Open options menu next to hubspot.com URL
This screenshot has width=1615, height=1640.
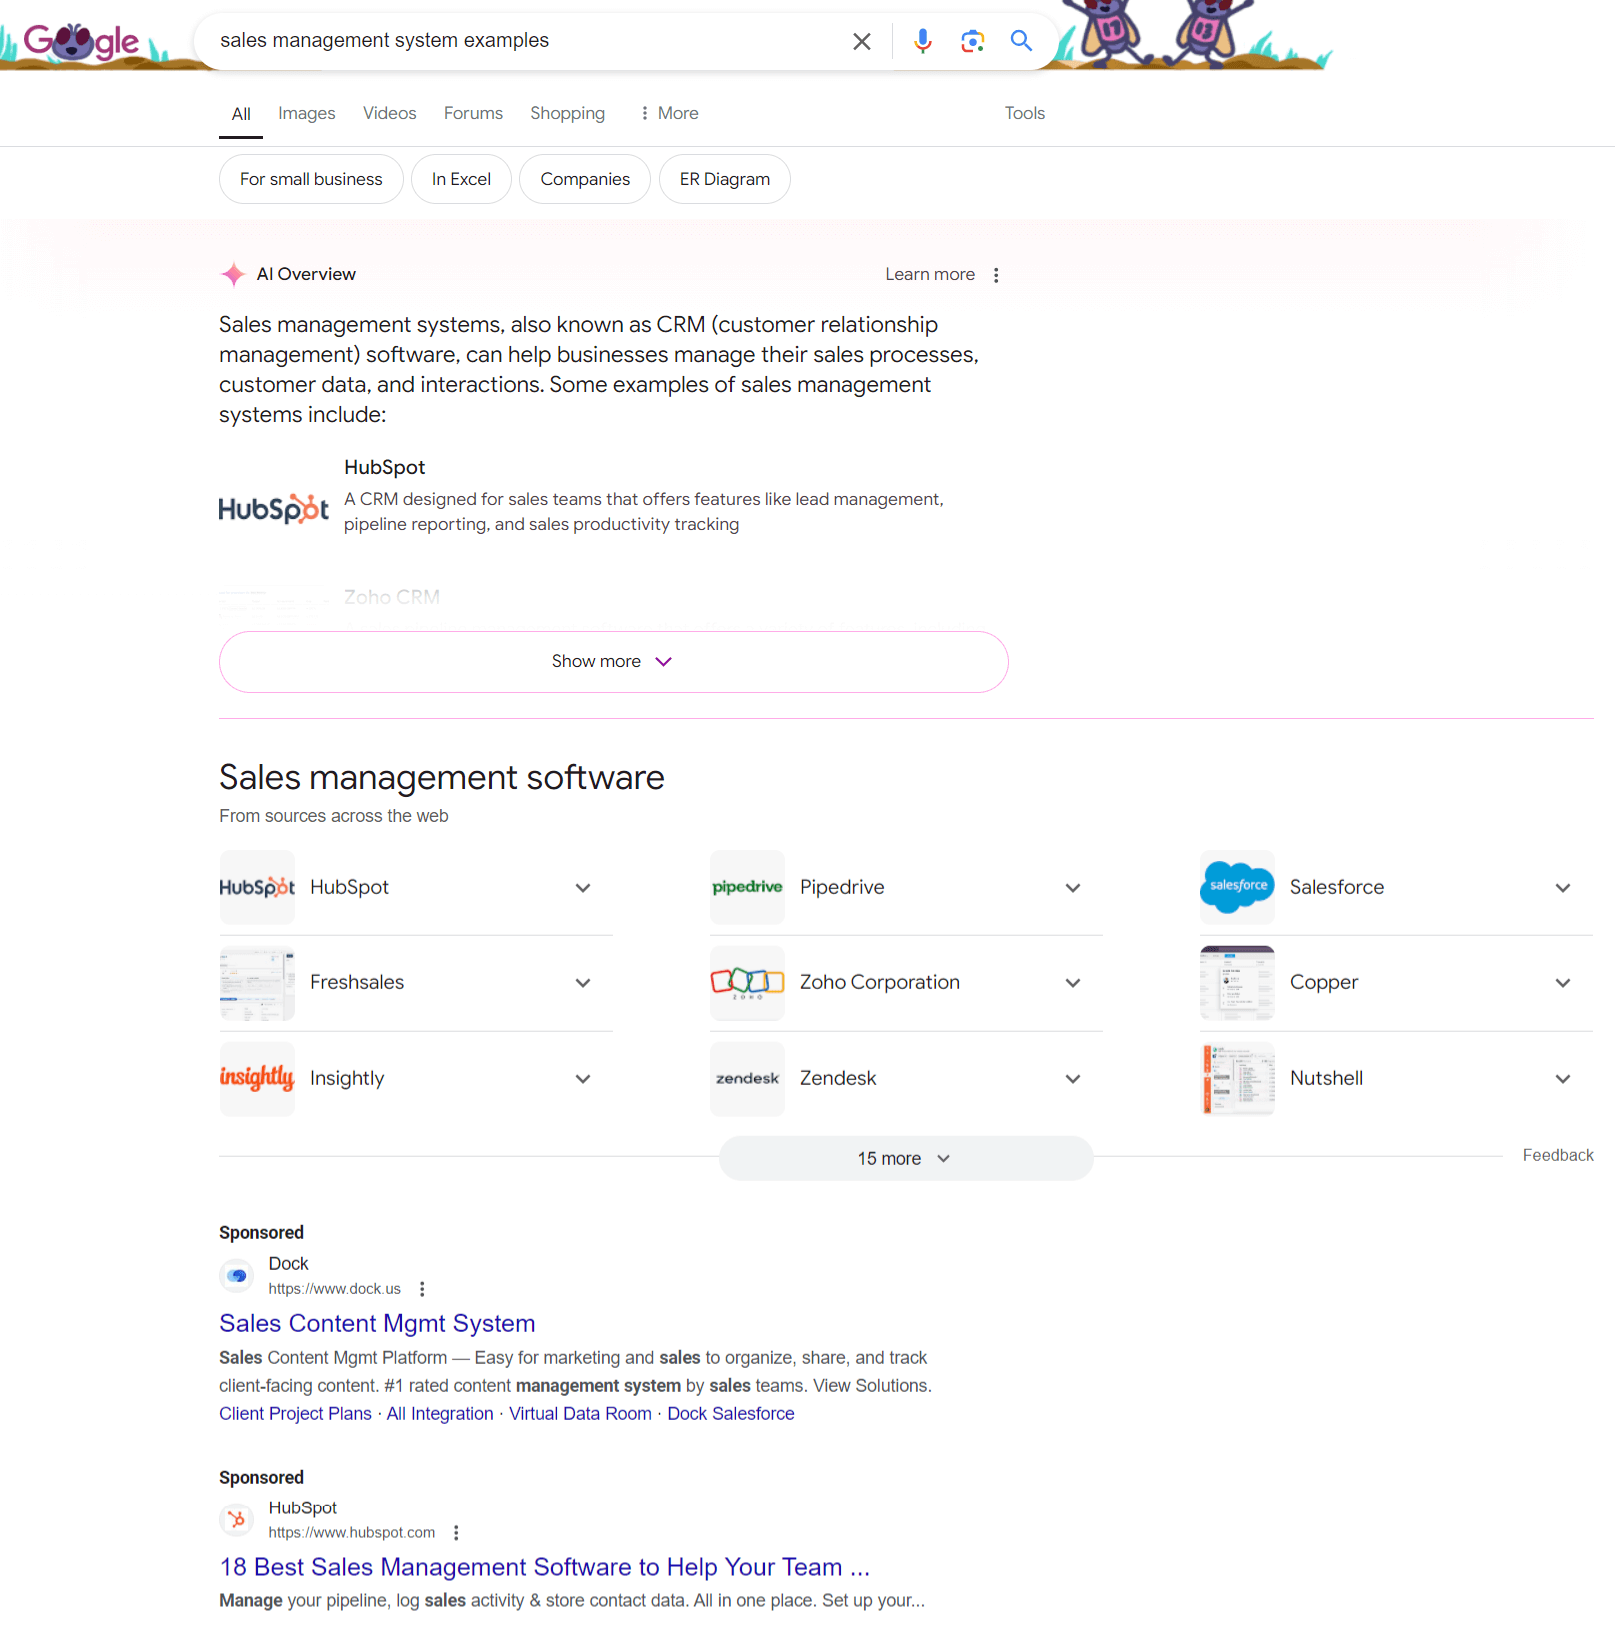456,1533
